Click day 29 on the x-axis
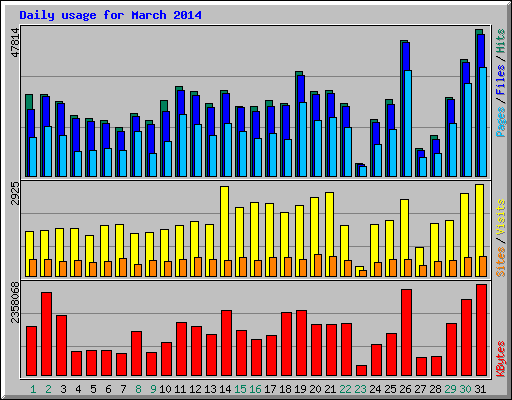This screenshot has height=400, width=512. coord(450,389)
